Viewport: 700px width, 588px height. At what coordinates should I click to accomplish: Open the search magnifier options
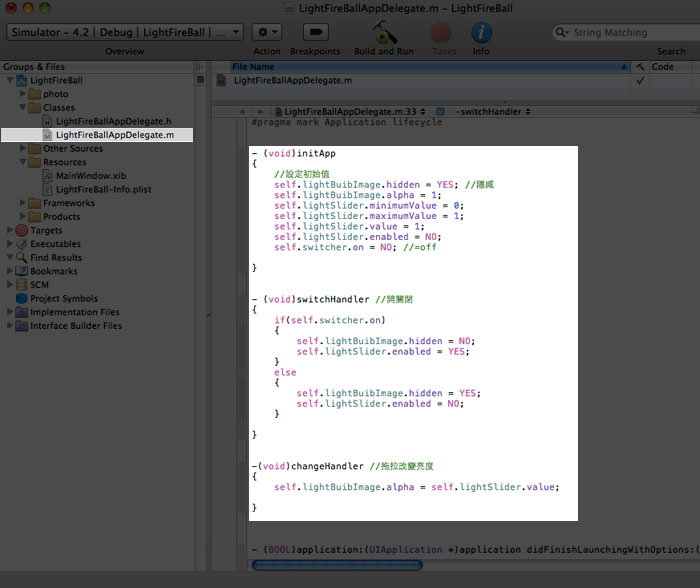(x=561, y=33)
